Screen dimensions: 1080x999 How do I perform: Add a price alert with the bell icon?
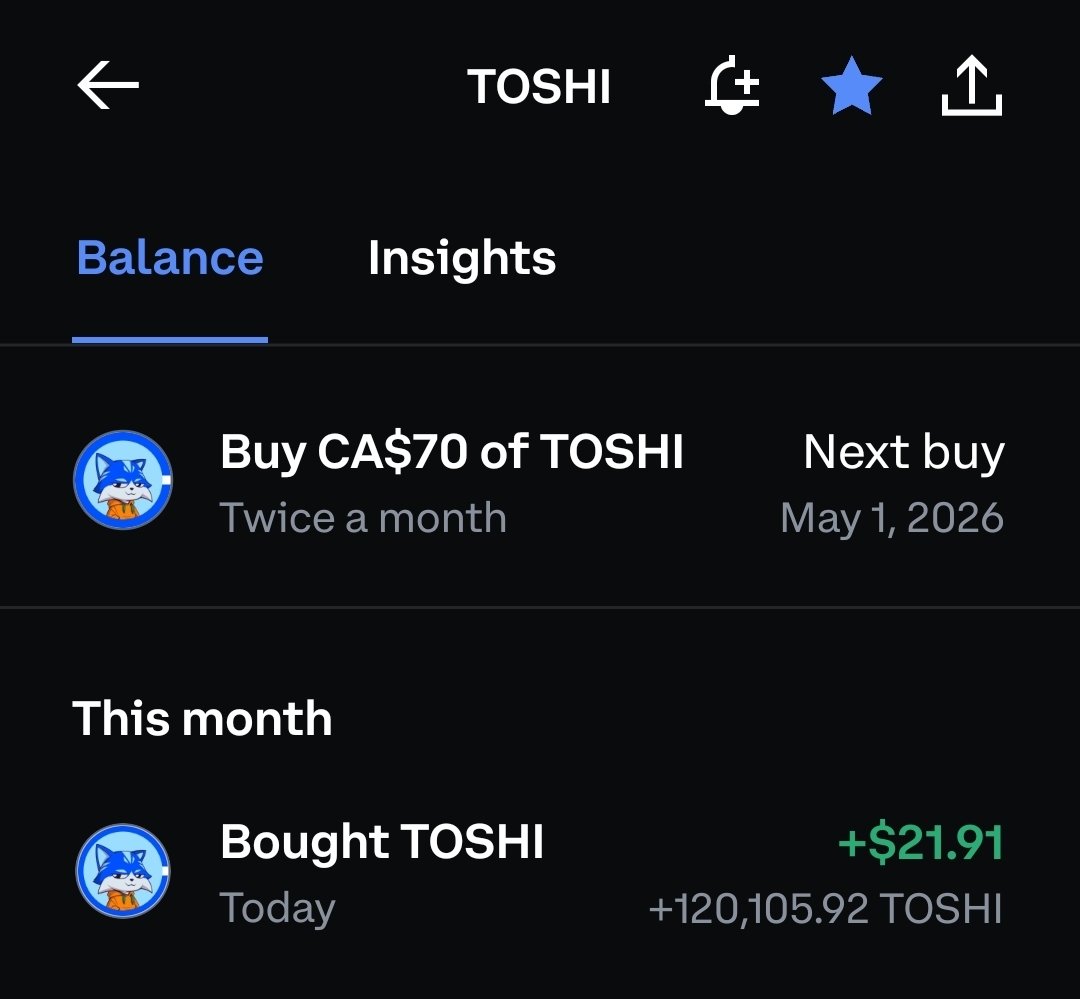coord(732,86)
